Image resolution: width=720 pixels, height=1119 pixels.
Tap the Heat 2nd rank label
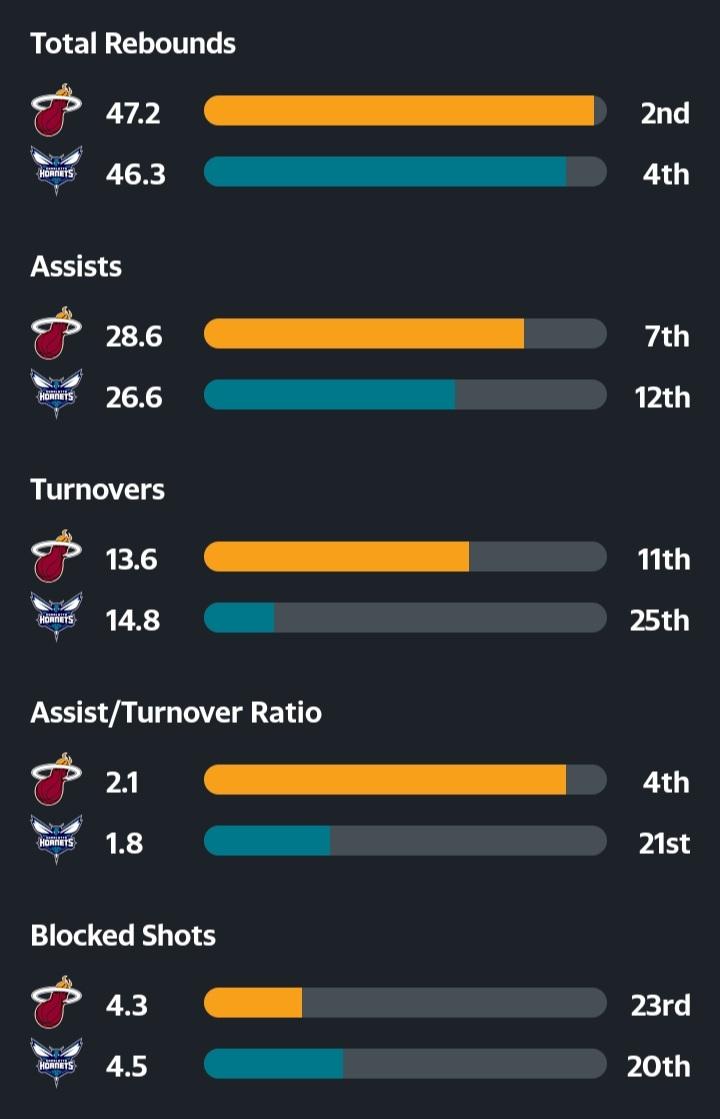coord(665,112)
